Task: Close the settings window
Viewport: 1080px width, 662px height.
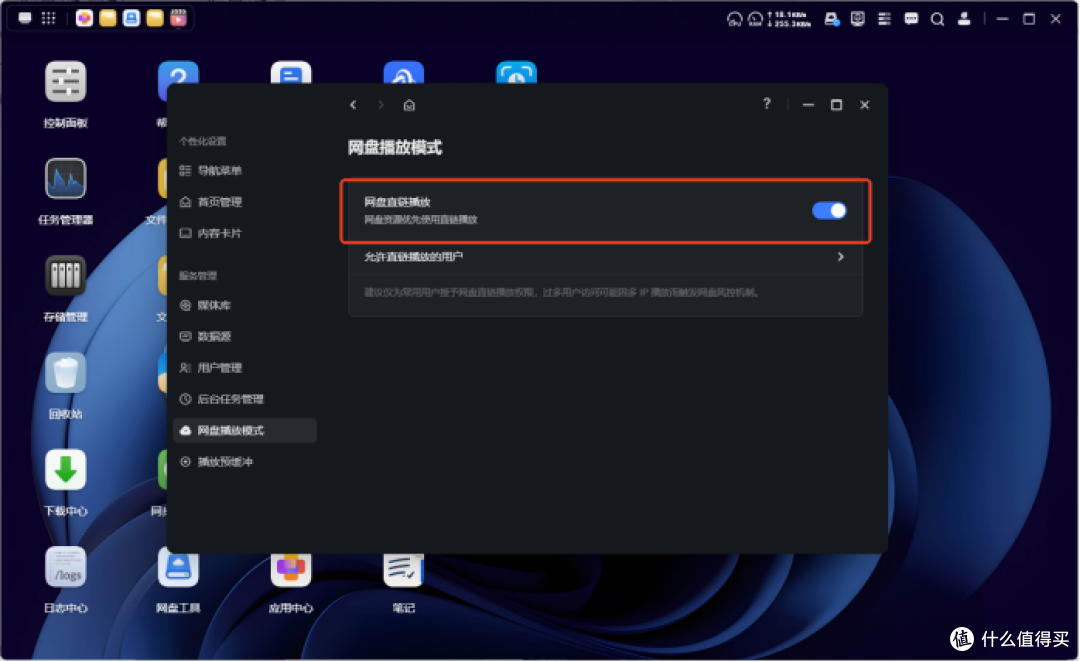Action: pyautogui.click(x=864, y=105)
